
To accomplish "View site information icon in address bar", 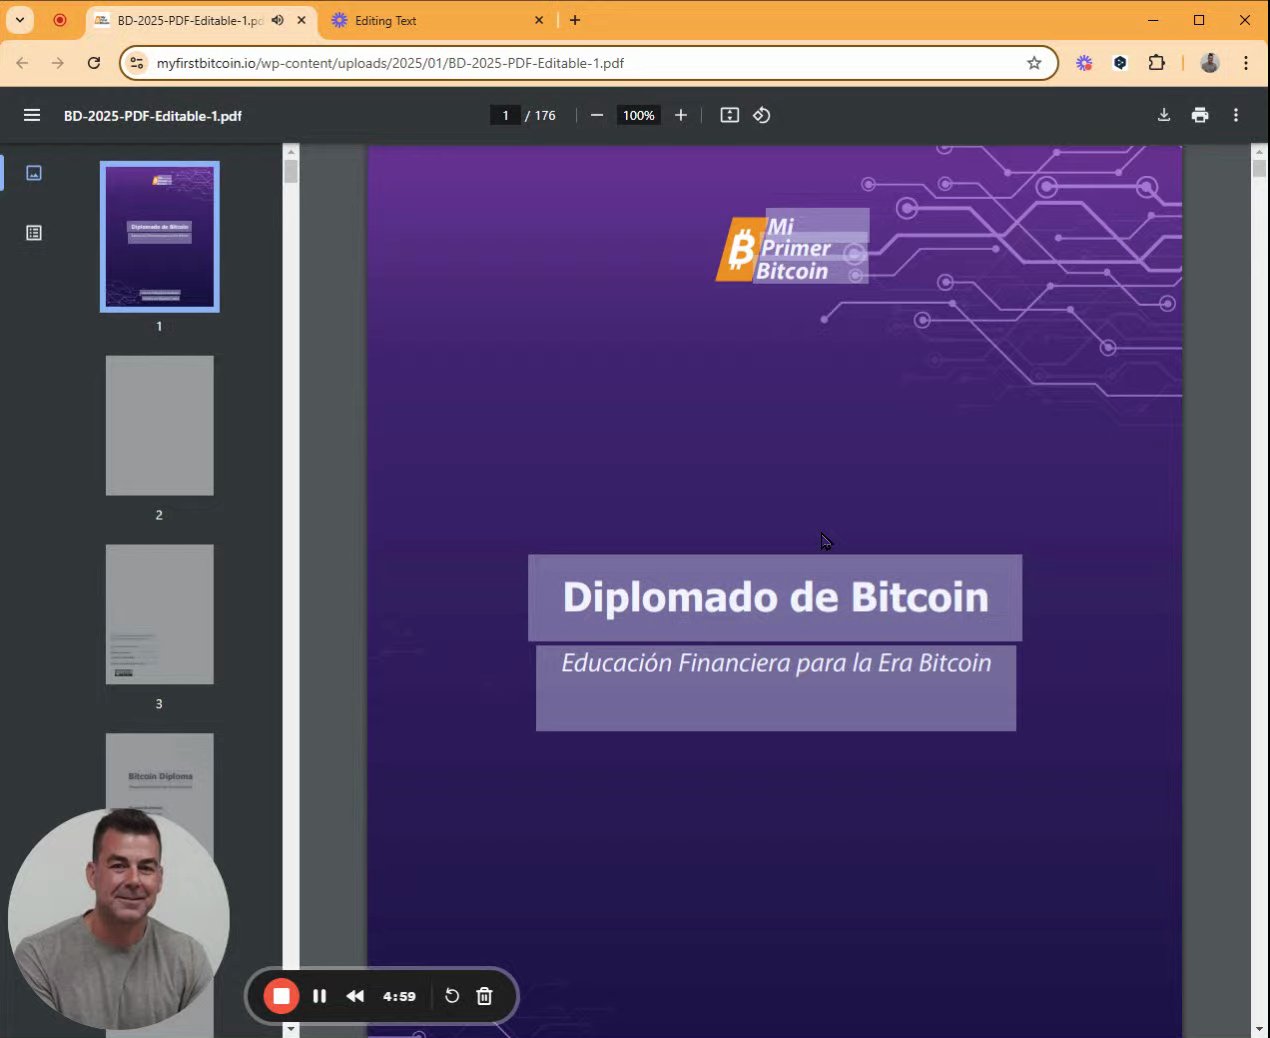I will 137,63.
